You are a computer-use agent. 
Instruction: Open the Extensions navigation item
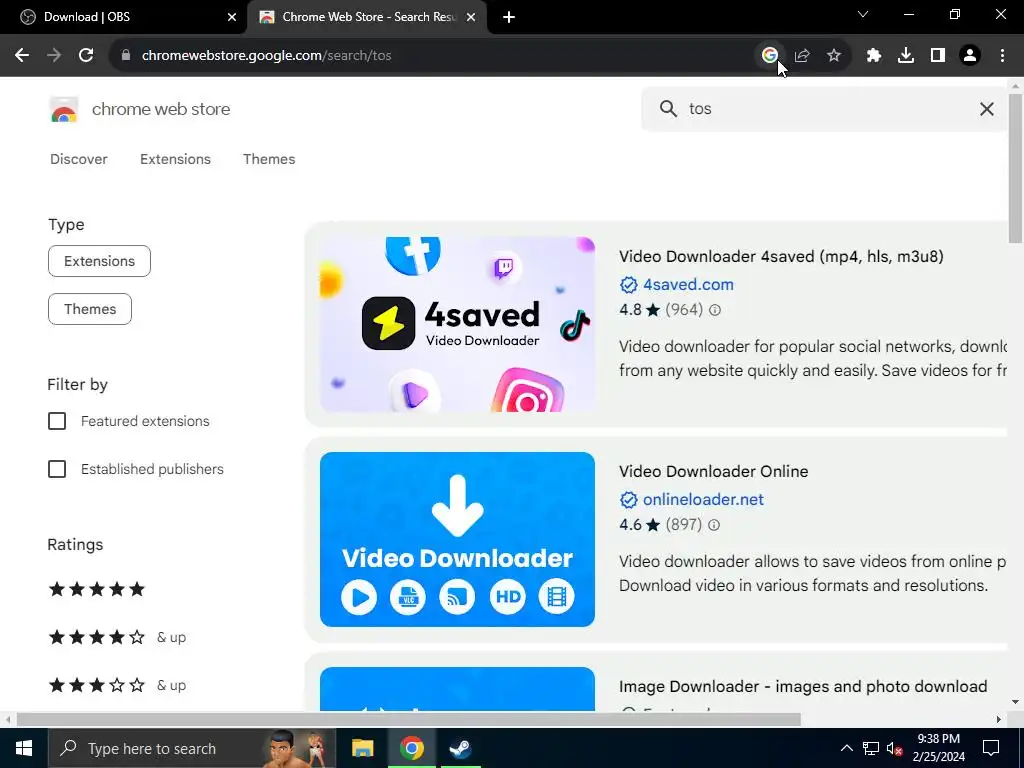pos(175,159)
